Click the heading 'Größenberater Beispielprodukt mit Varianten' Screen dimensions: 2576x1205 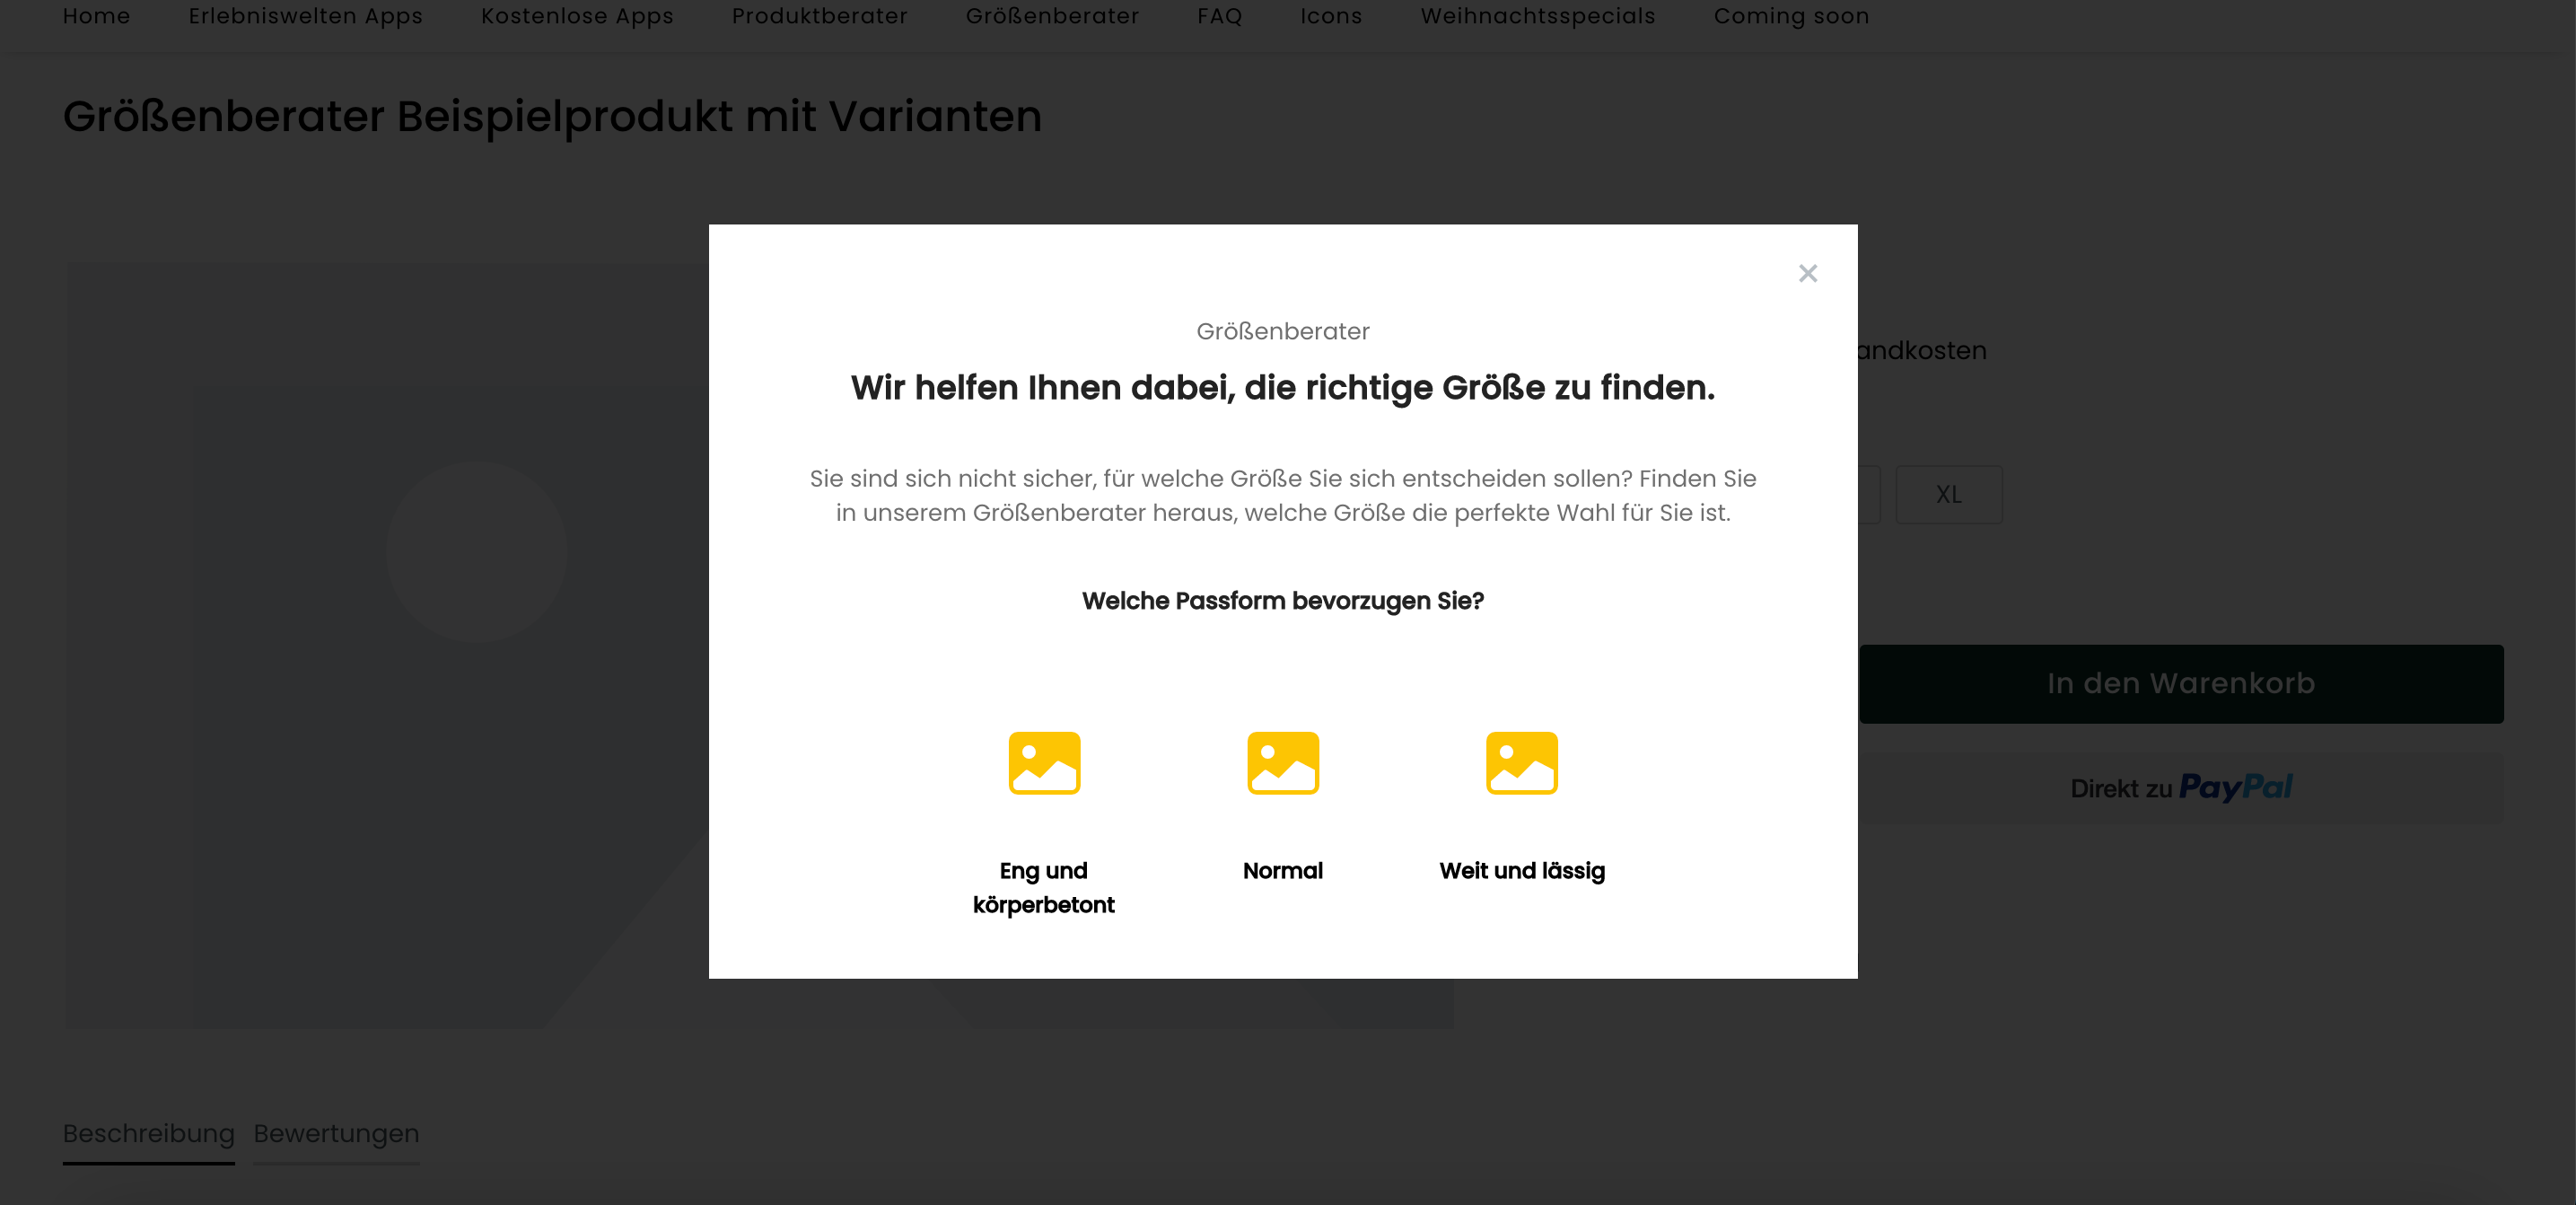coord(552,116)
